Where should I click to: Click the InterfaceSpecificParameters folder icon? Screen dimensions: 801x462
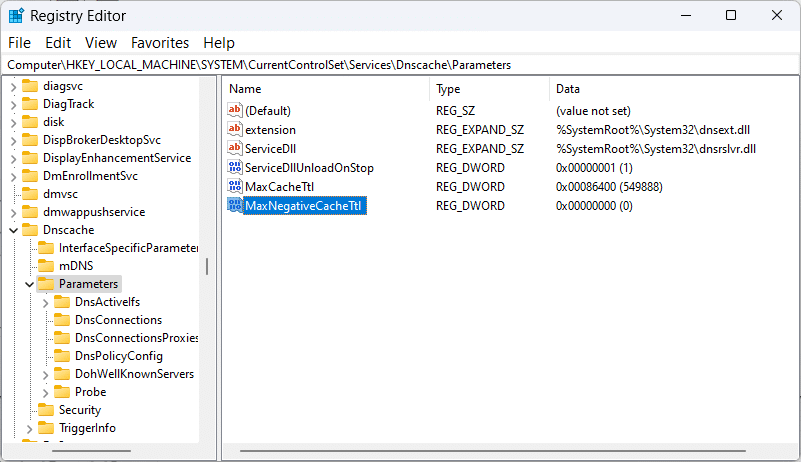[46, 248]
